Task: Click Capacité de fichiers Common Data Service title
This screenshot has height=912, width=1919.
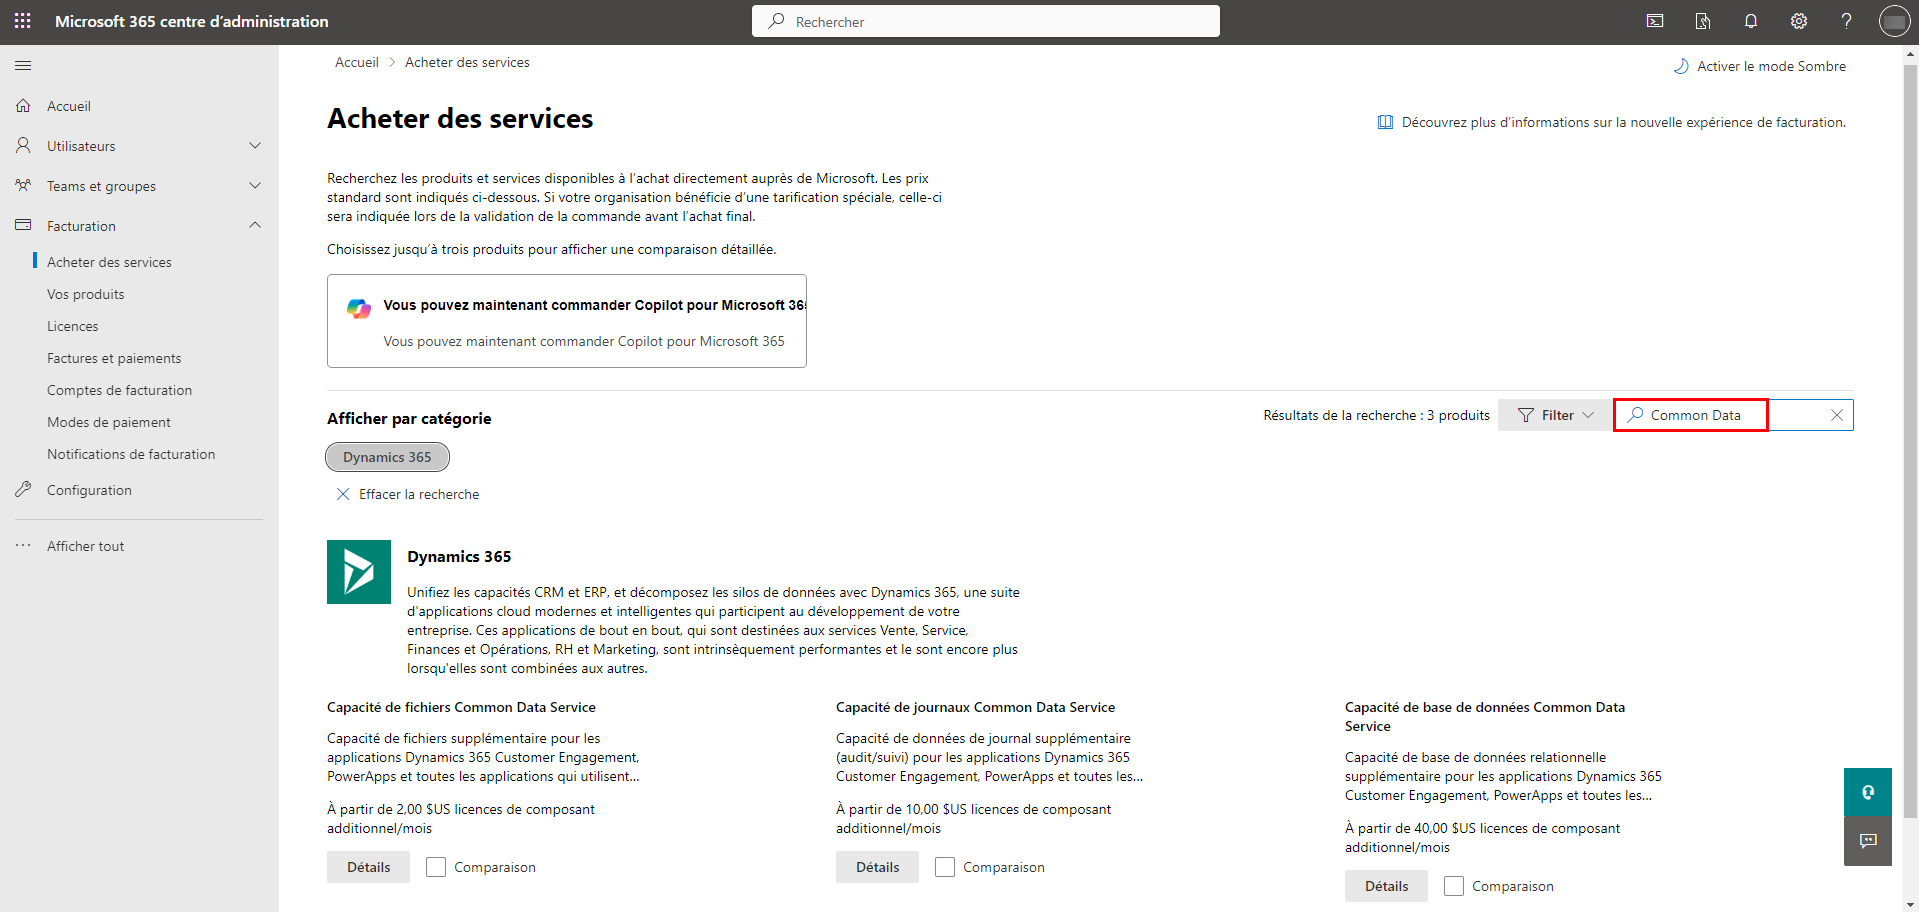Action: [x=461, y=707]
